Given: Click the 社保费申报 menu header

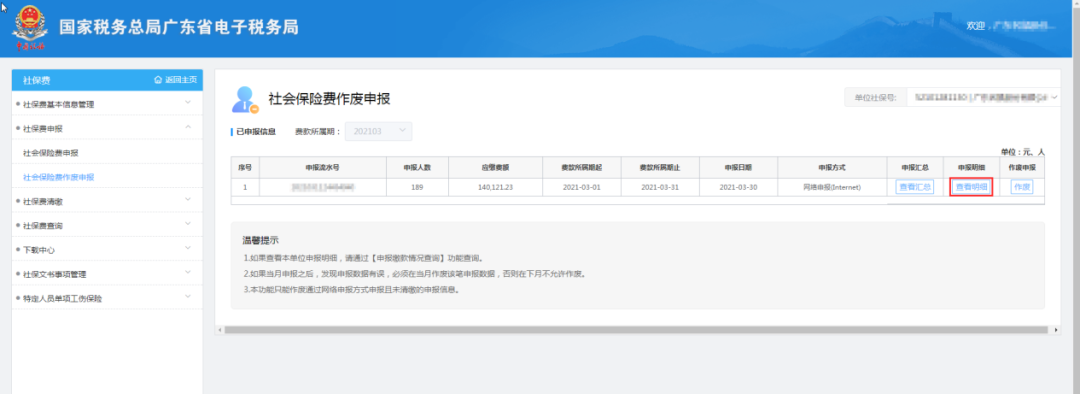Looking at the screenshot, I should click(107, 128).
